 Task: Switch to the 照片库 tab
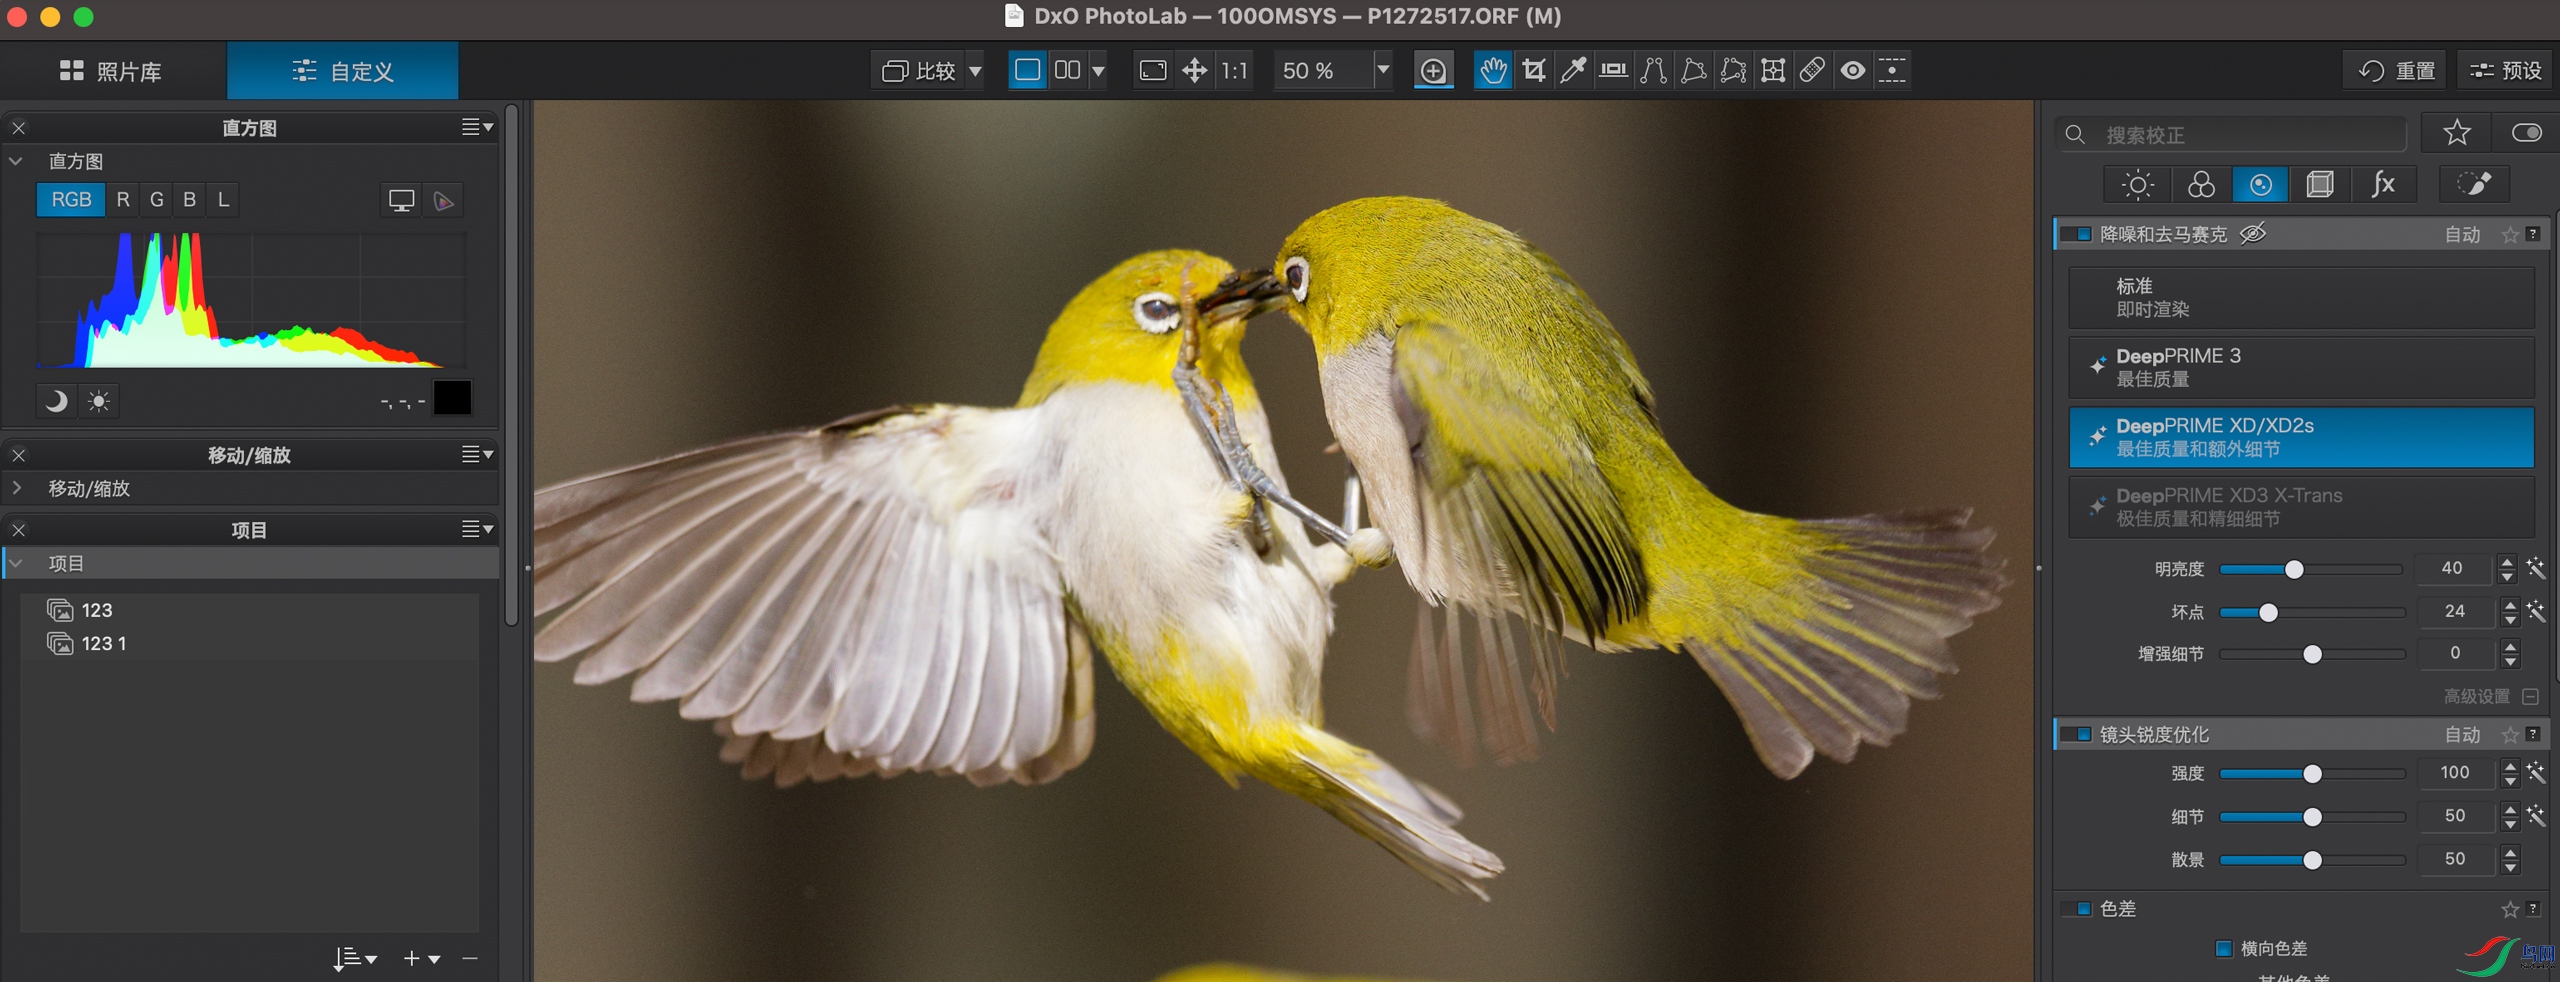pos(112,71)
